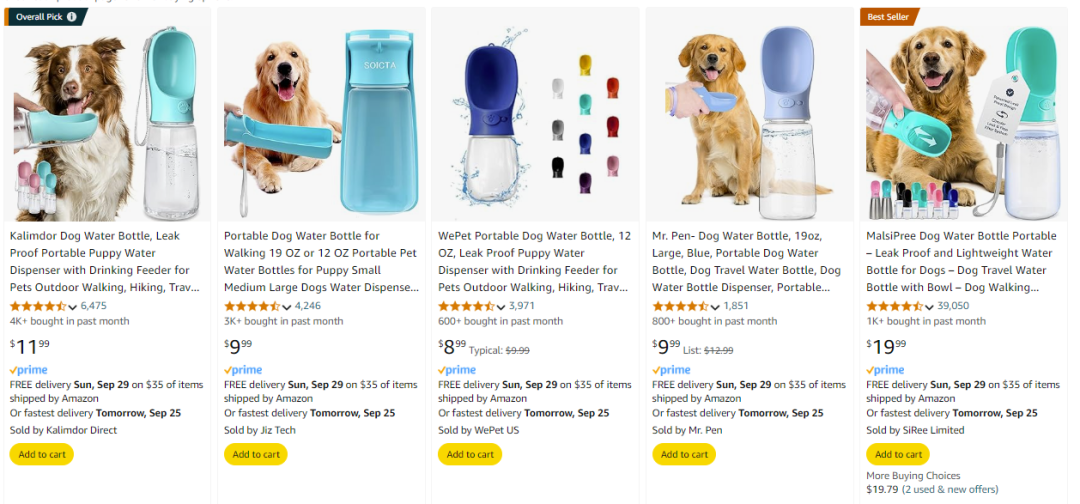
Task: Expand rating breakdown chevron for Kalimdor bottle
Action: (73, 307)
